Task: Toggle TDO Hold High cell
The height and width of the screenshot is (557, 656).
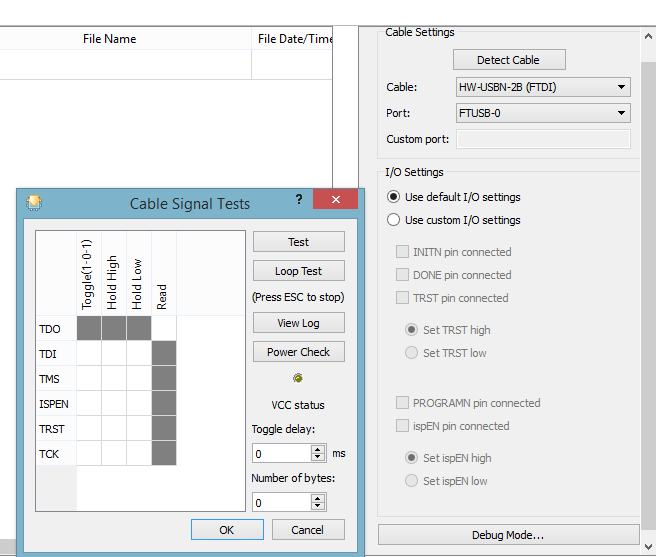Action: [114, 328]
